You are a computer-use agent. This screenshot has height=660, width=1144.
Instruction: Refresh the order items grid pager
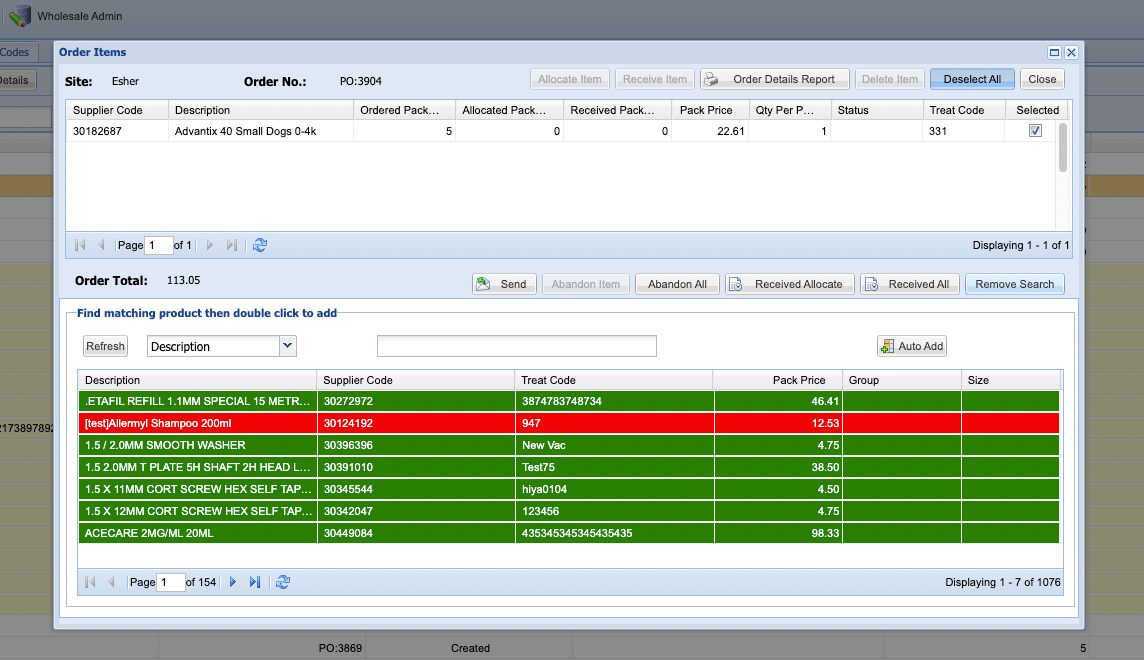click(260, 245)
